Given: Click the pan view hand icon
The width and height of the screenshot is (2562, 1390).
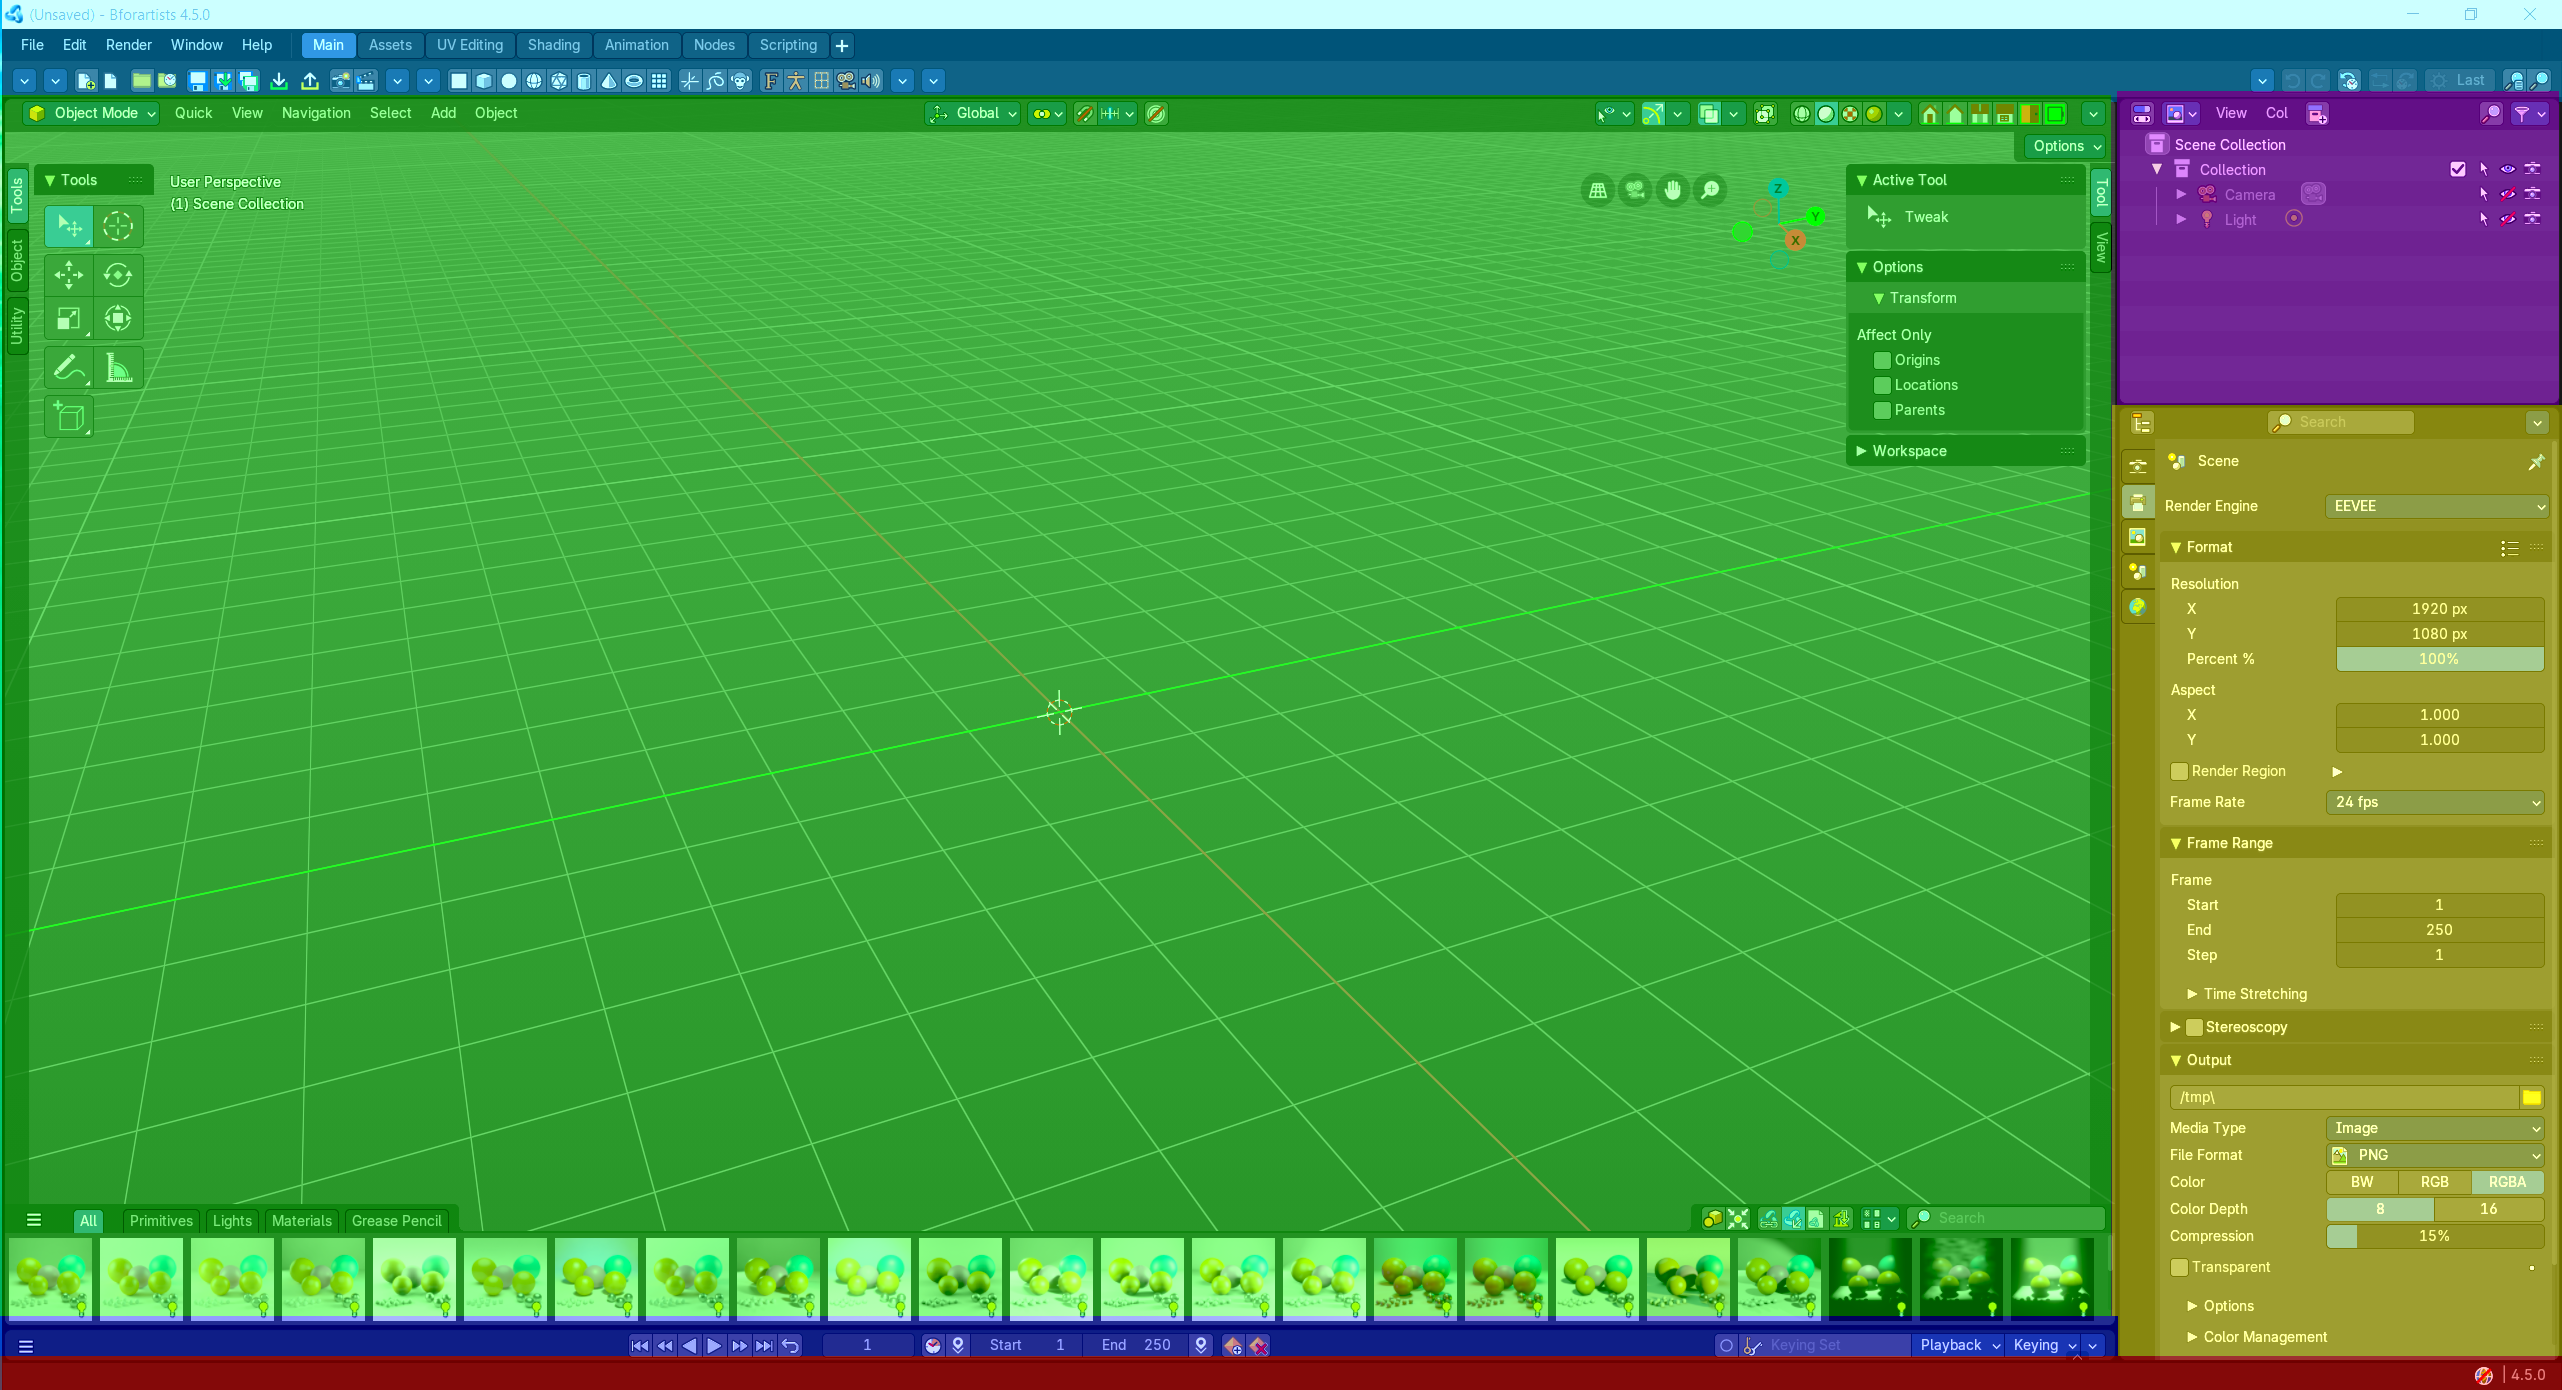Looking at the screenshot, I should click(1673, 189).
